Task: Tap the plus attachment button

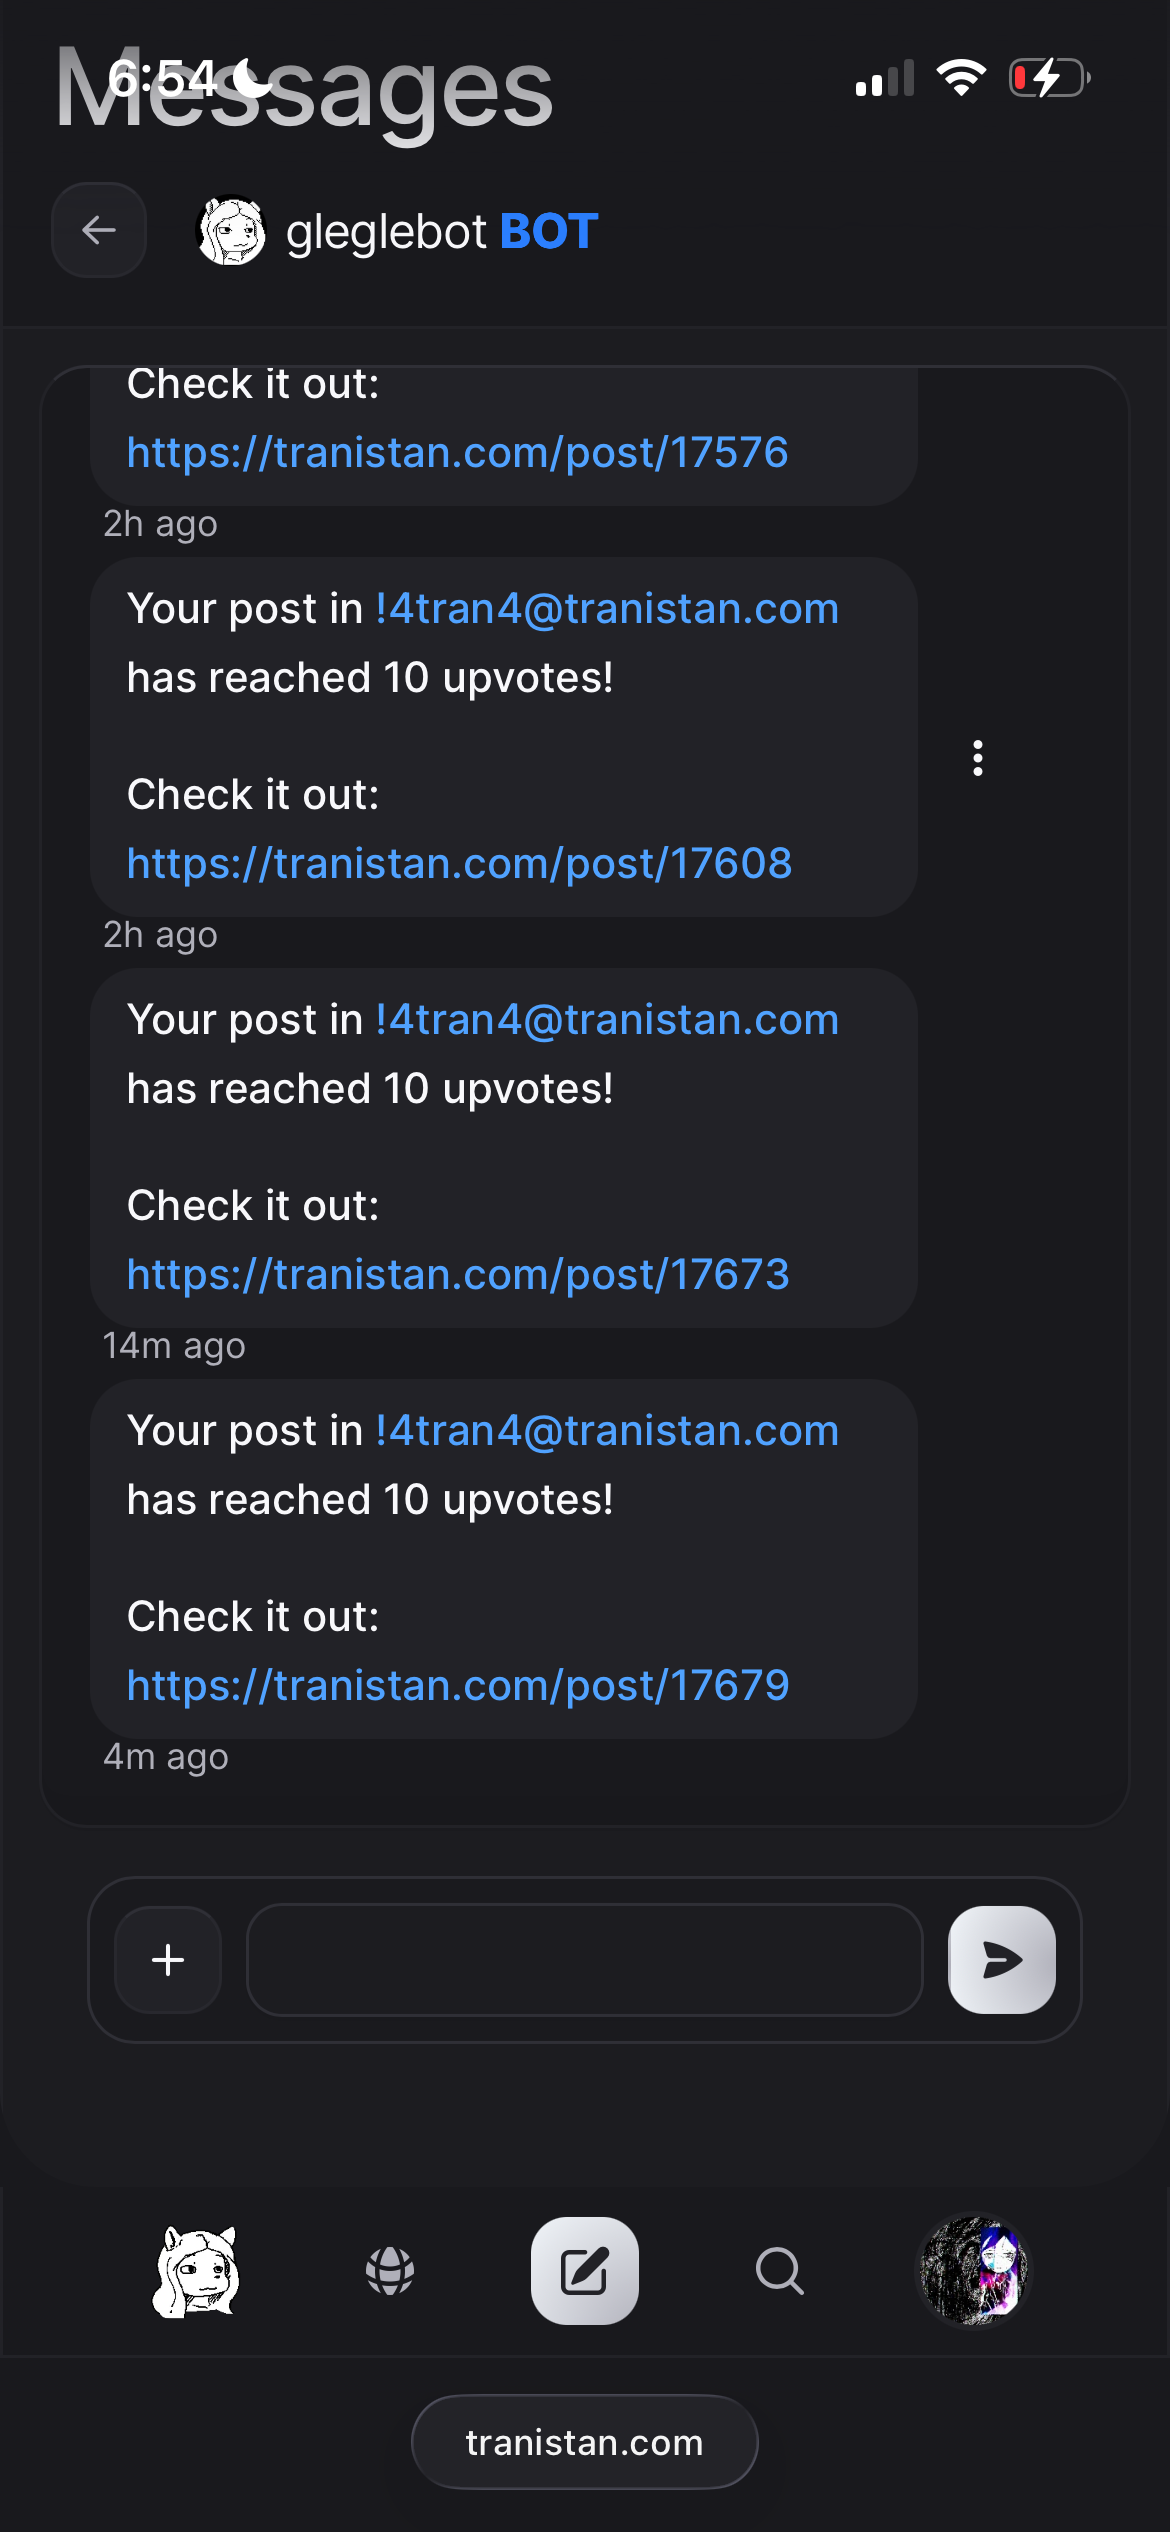Action: pos(168,1960)
